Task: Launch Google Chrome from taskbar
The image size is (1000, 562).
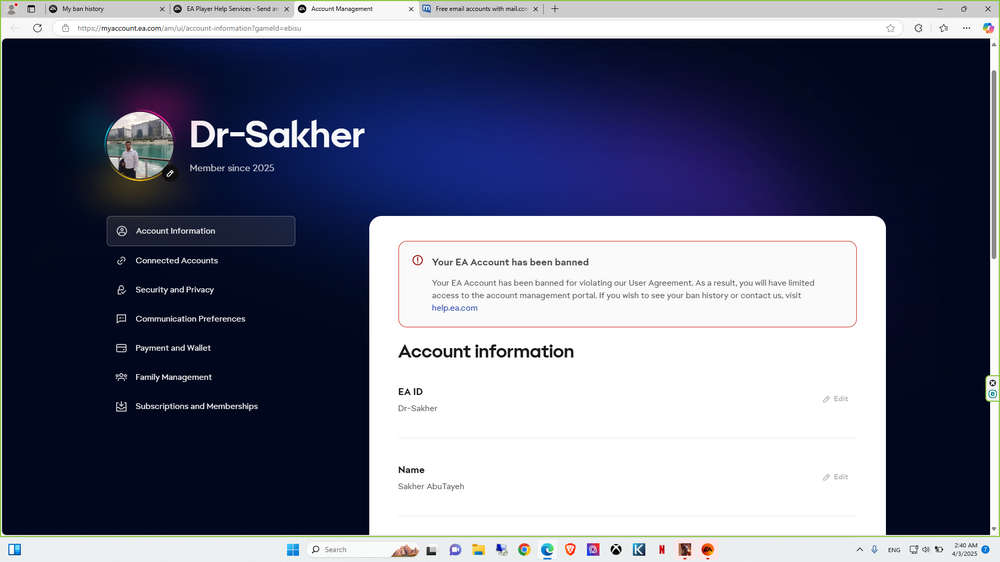Action: [524, 549]
